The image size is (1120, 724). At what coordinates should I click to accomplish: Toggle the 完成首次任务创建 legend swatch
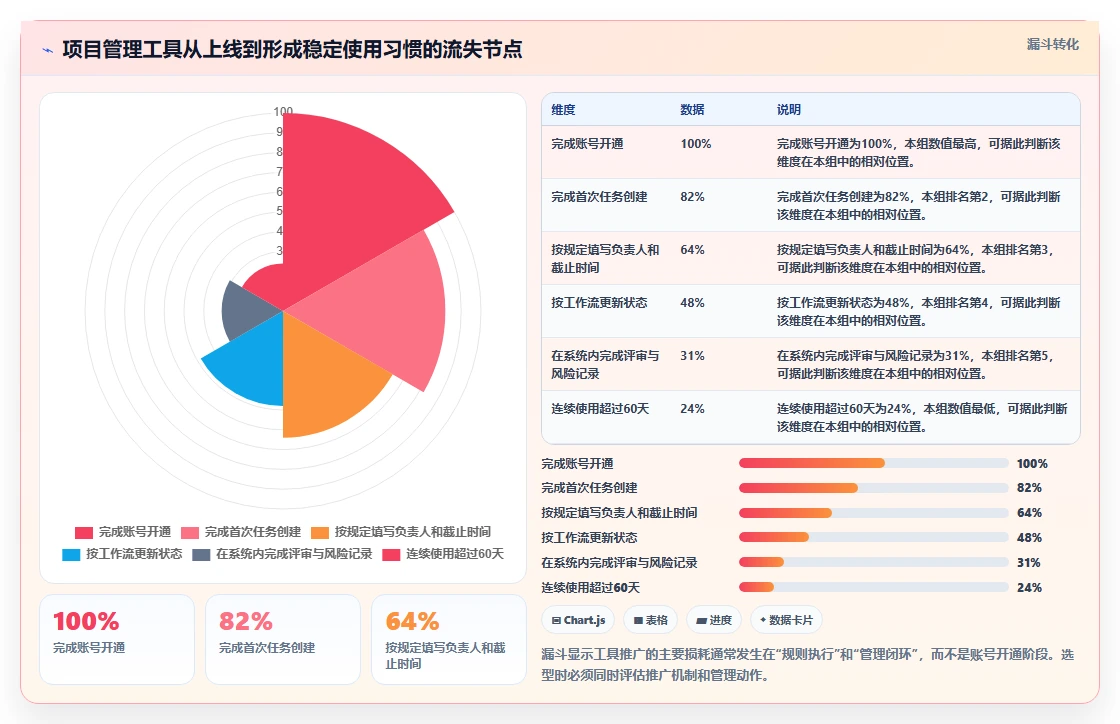[x=190, y=533]
